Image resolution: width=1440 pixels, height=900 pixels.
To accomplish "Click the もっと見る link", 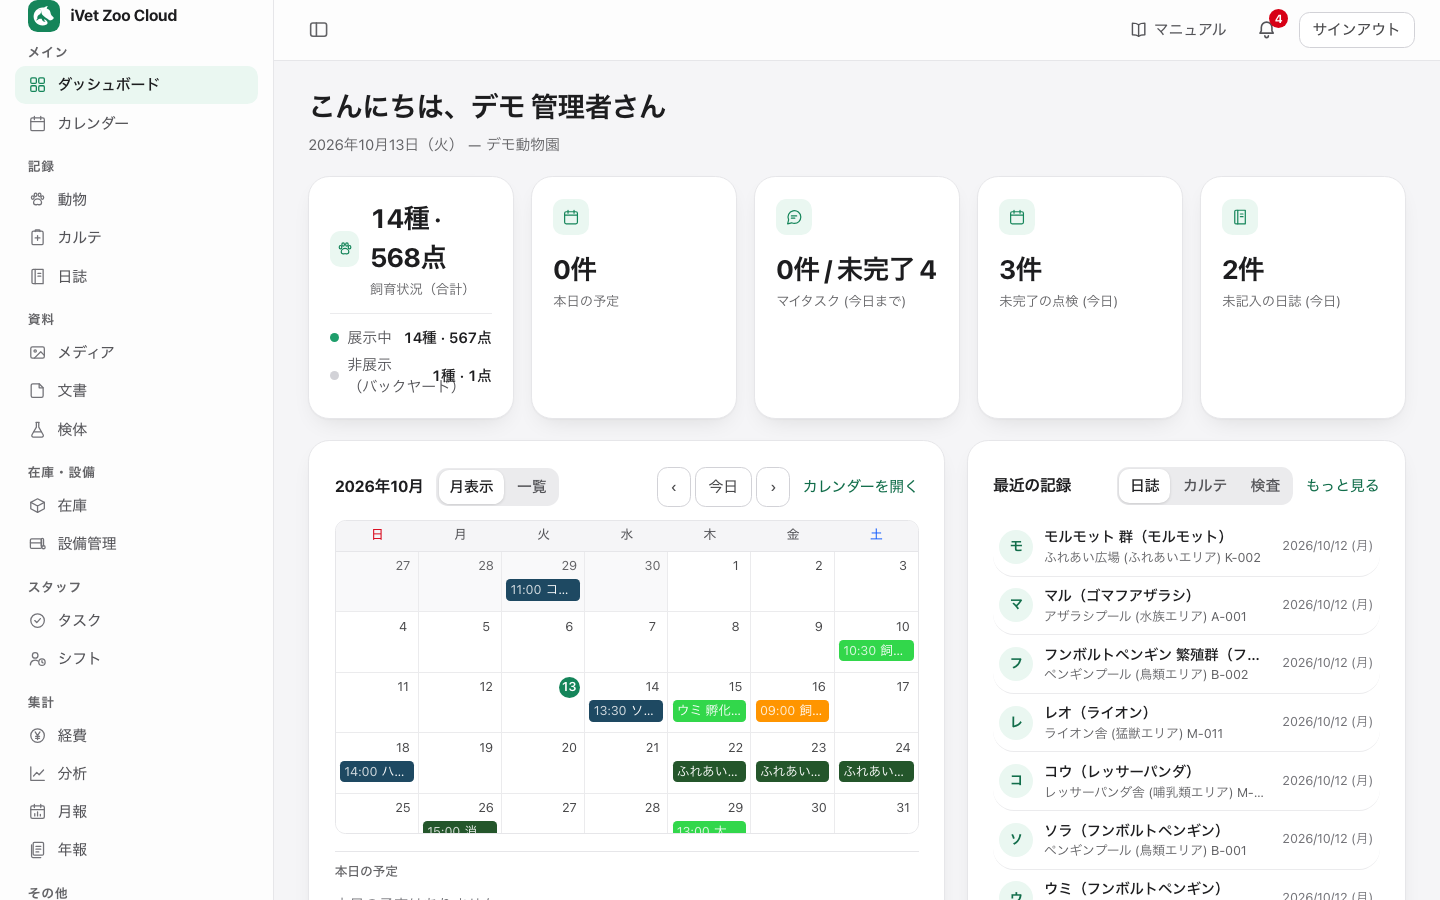I will tap(1342, 486).
